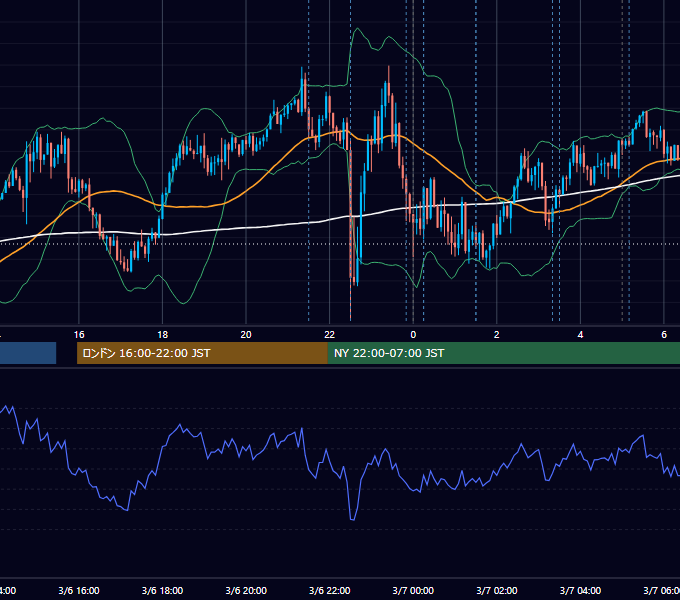Click the 3/7 04:00 time label

[580, 590]
